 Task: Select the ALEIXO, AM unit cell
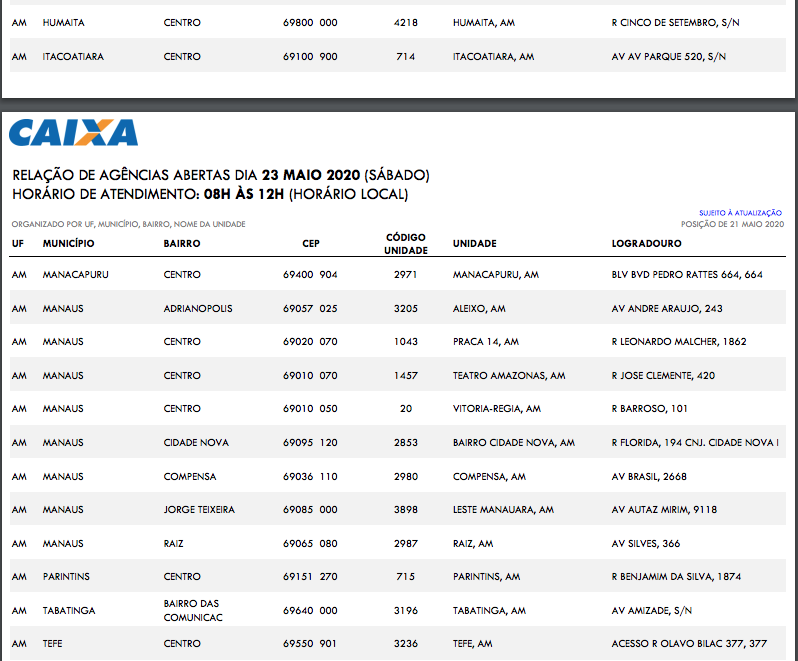(479, 309)
